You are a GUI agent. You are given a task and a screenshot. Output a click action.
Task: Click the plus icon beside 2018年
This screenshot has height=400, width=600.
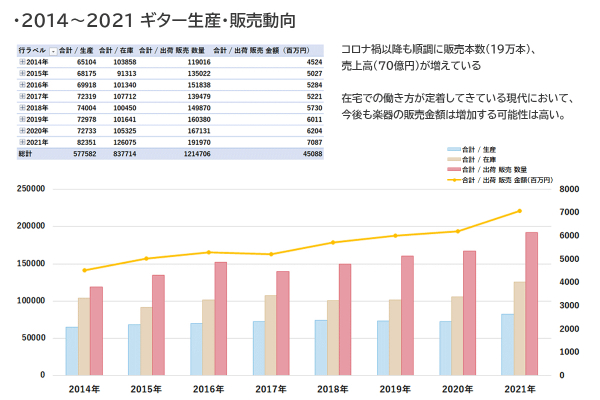pyautogui.click(x=22, y=107)
